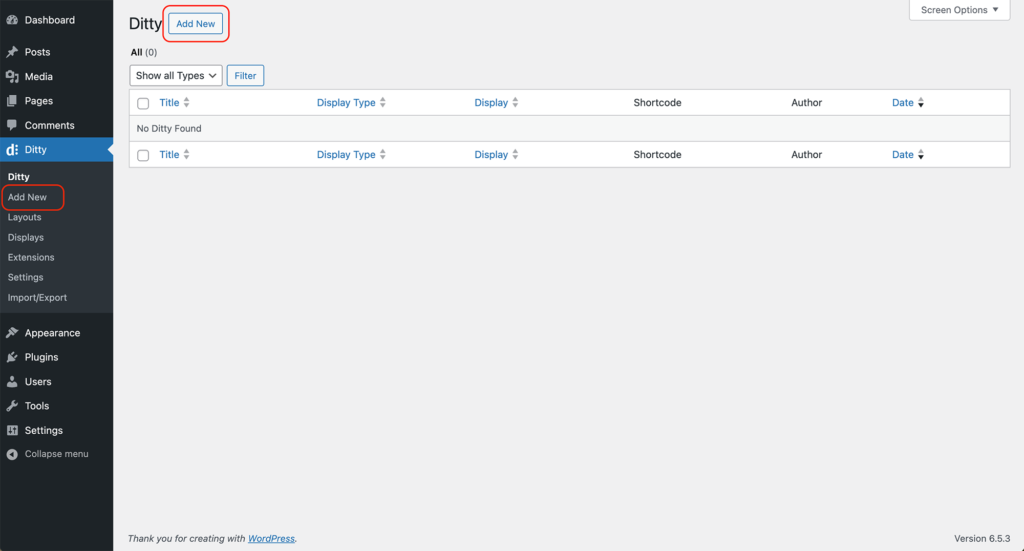Viewport: 1024px width, 551px height.
Task: Follow the WordPress footer link
Action: (271, 539)
